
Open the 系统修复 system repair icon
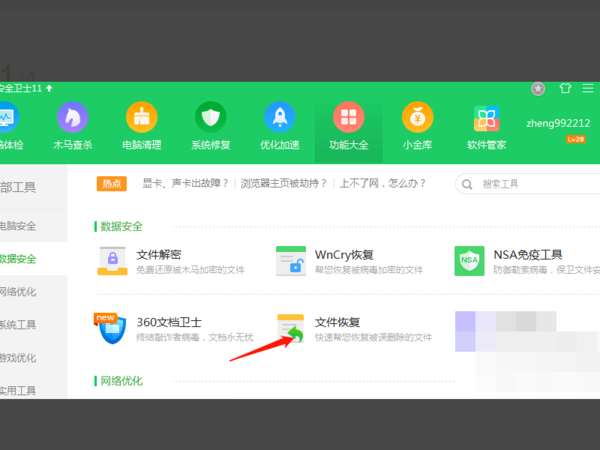(211, 118)
